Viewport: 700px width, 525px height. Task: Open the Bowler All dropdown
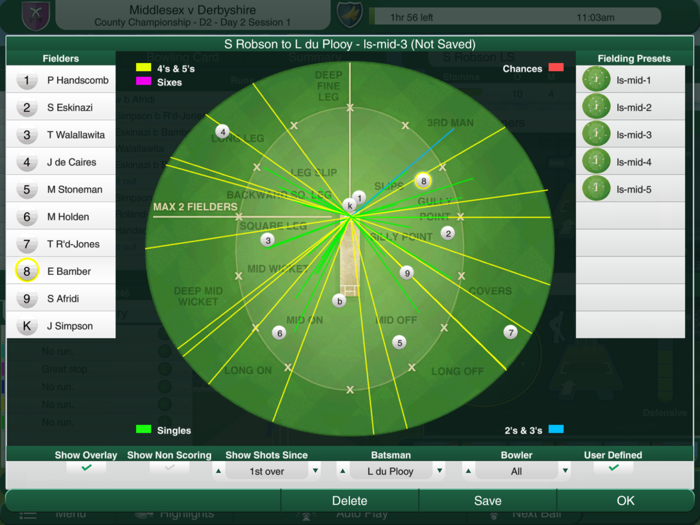coord(517,471)
